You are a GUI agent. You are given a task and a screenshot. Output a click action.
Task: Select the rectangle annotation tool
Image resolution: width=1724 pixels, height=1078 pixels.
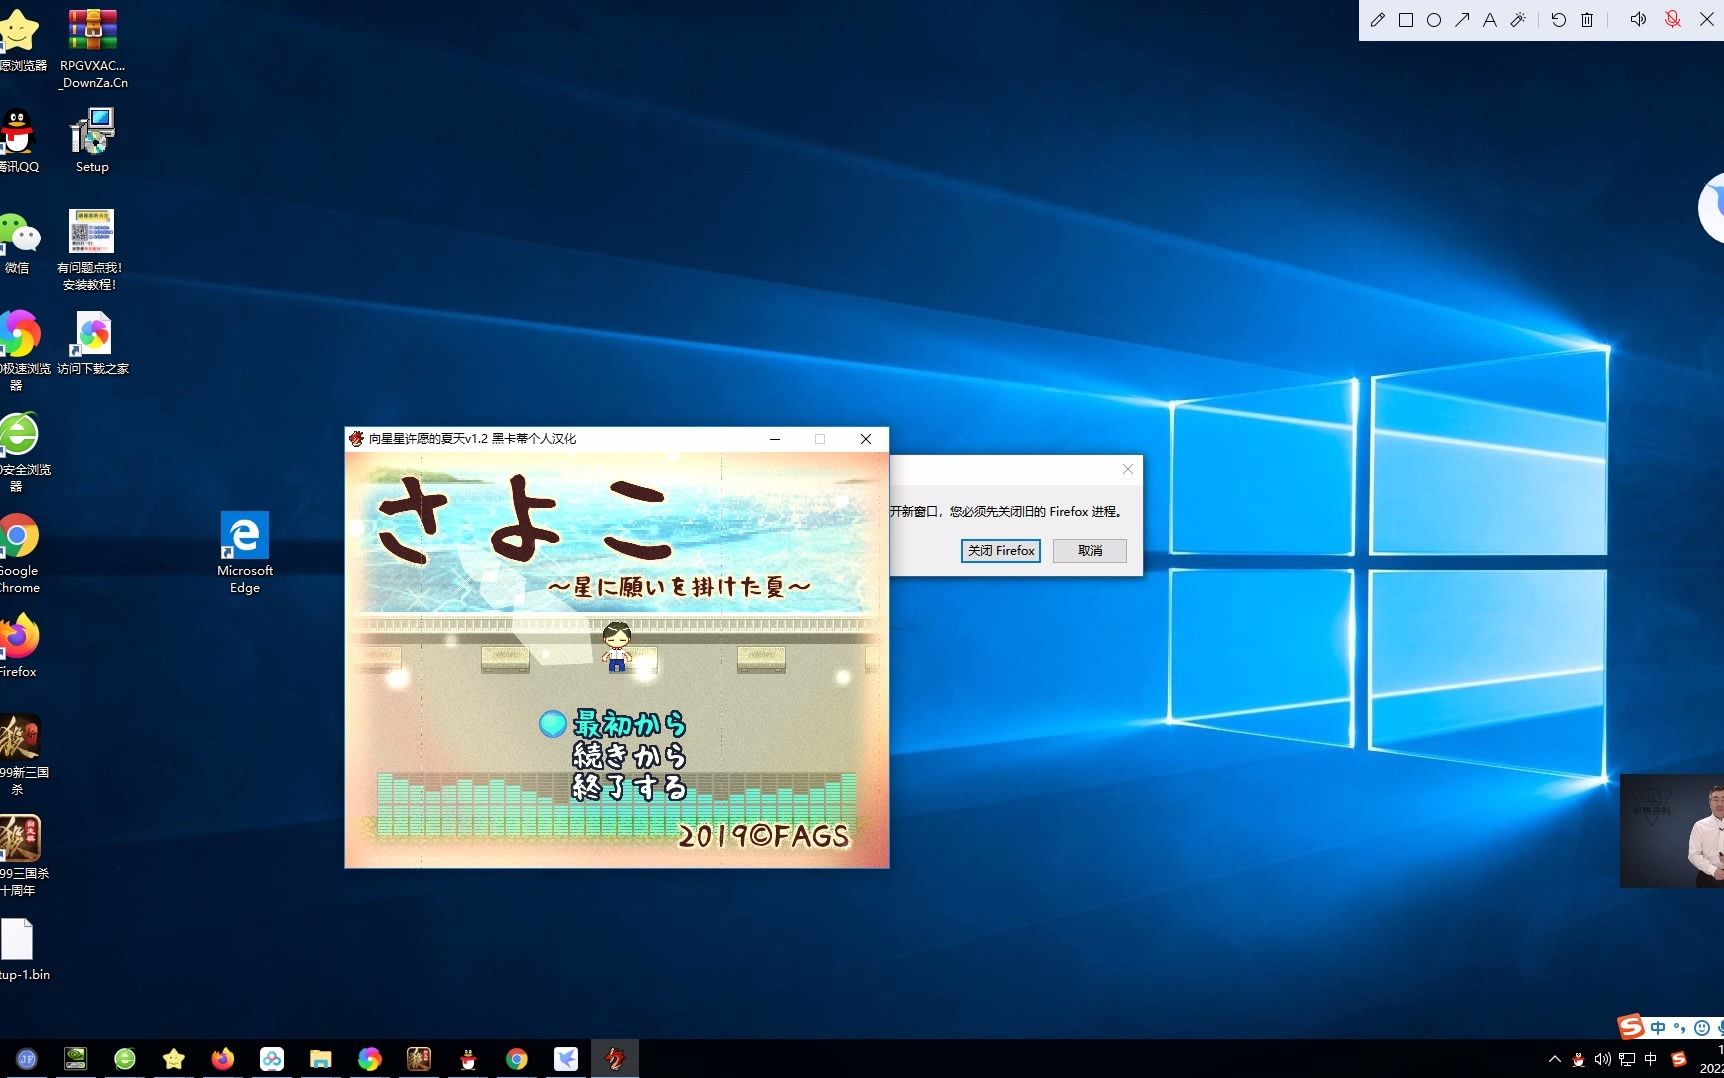point(1405,20)
